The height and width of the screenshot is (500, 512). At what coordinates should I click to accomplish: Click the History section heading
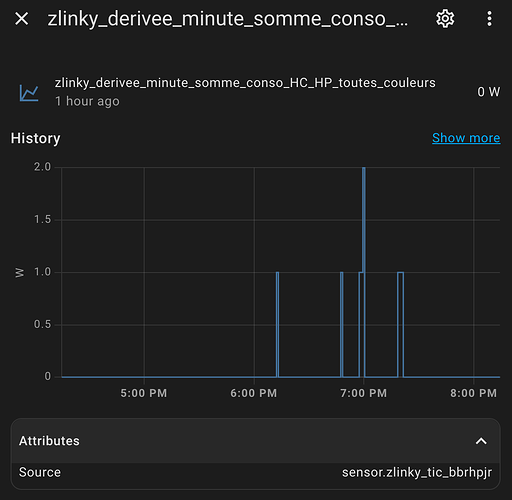tap(36, 138)
